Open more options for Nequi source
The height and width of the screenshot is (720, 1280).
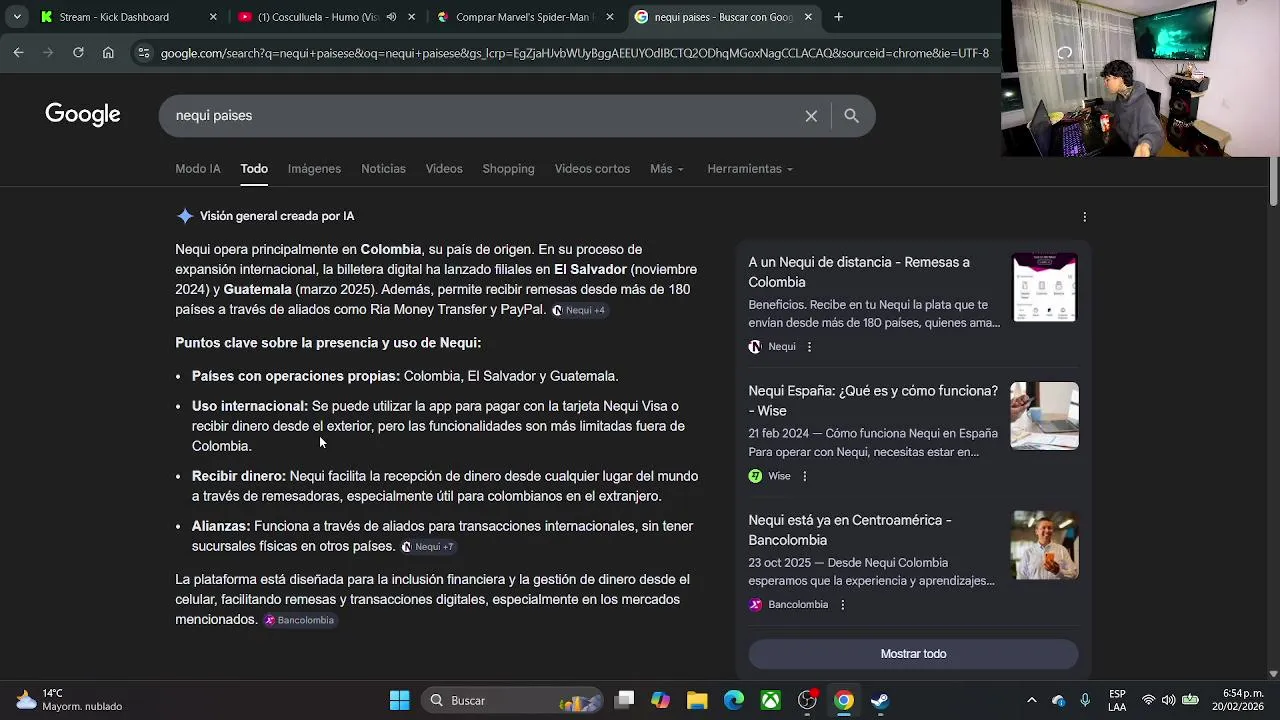(x=809, y=347)
